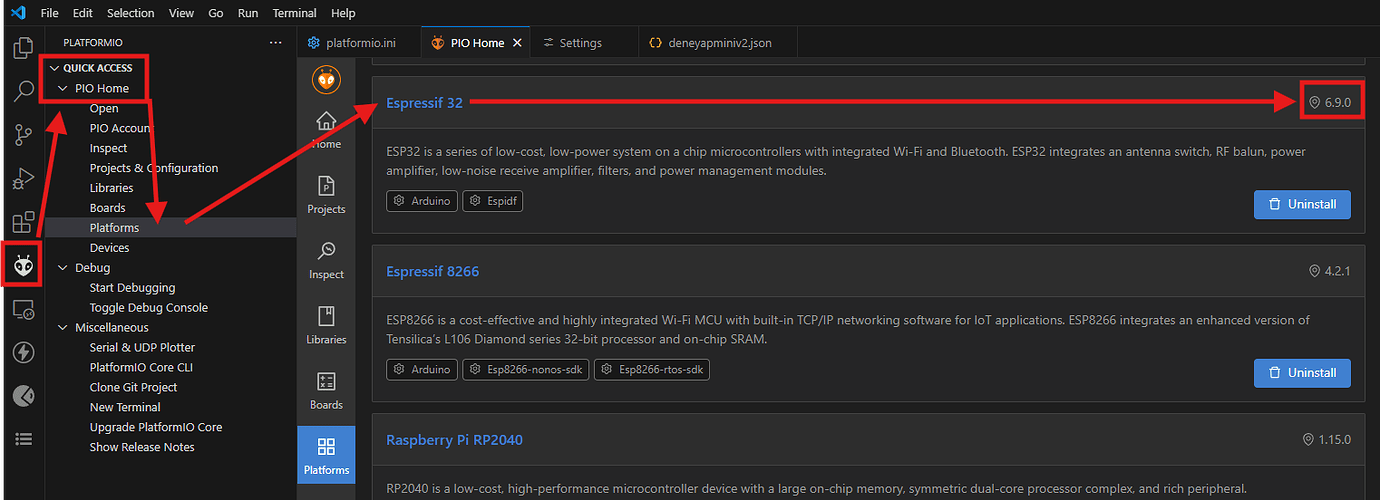The width and height of the screenshot is (1380, 500).
Task: Collapse the Debug tree node
Action: (64, 267)
